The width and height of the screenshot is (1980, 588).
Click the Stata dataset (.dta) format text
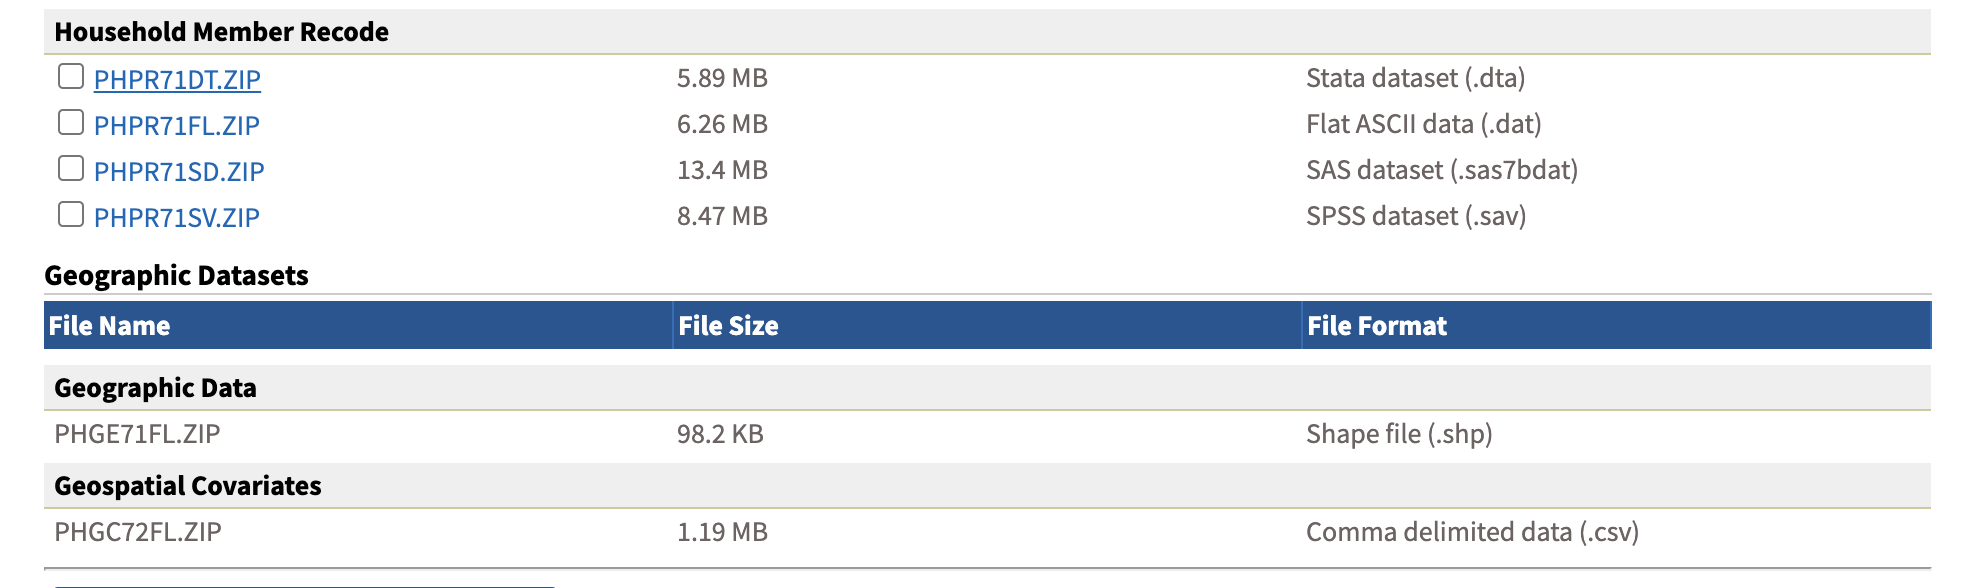click(x=1415, y=78)
